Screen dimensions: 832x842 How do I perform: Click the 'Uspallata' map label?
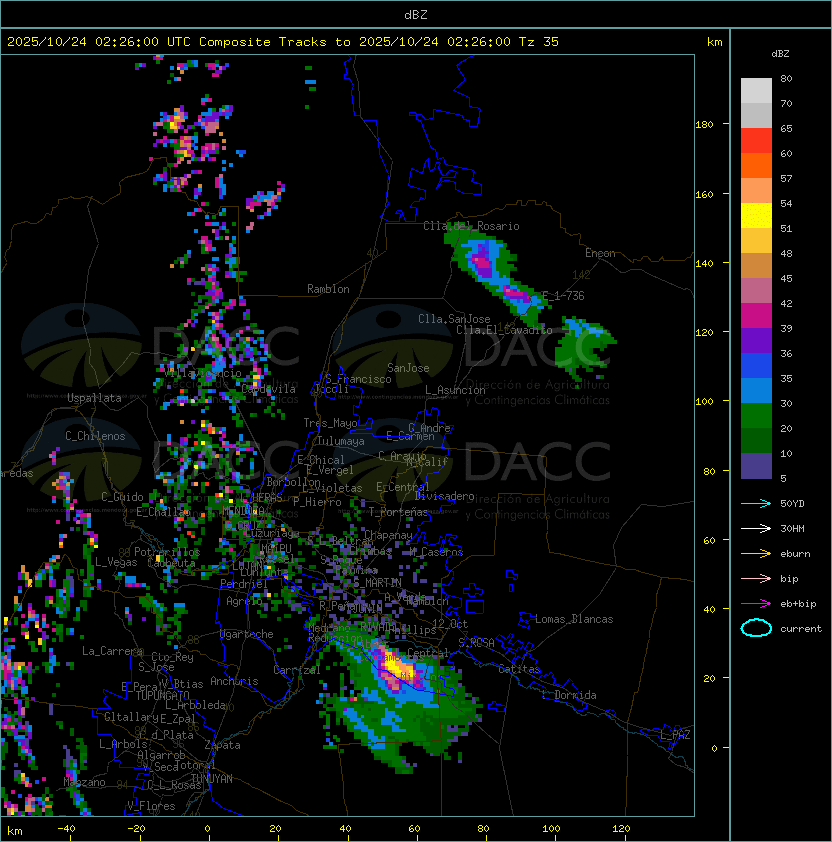94,398
